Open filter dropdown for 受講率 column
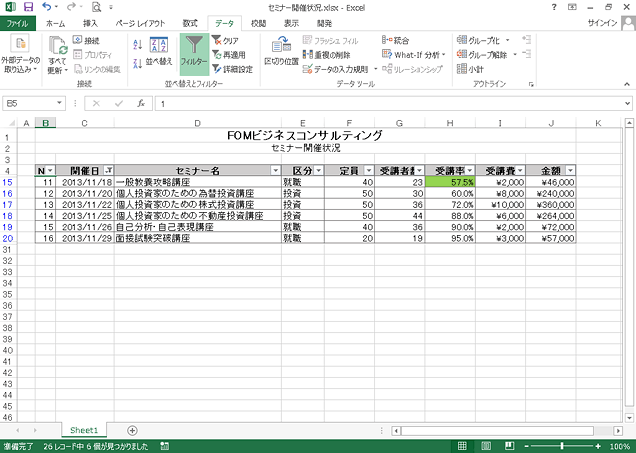The width and height of the screenshot is (636, 453). coord(470,170)
